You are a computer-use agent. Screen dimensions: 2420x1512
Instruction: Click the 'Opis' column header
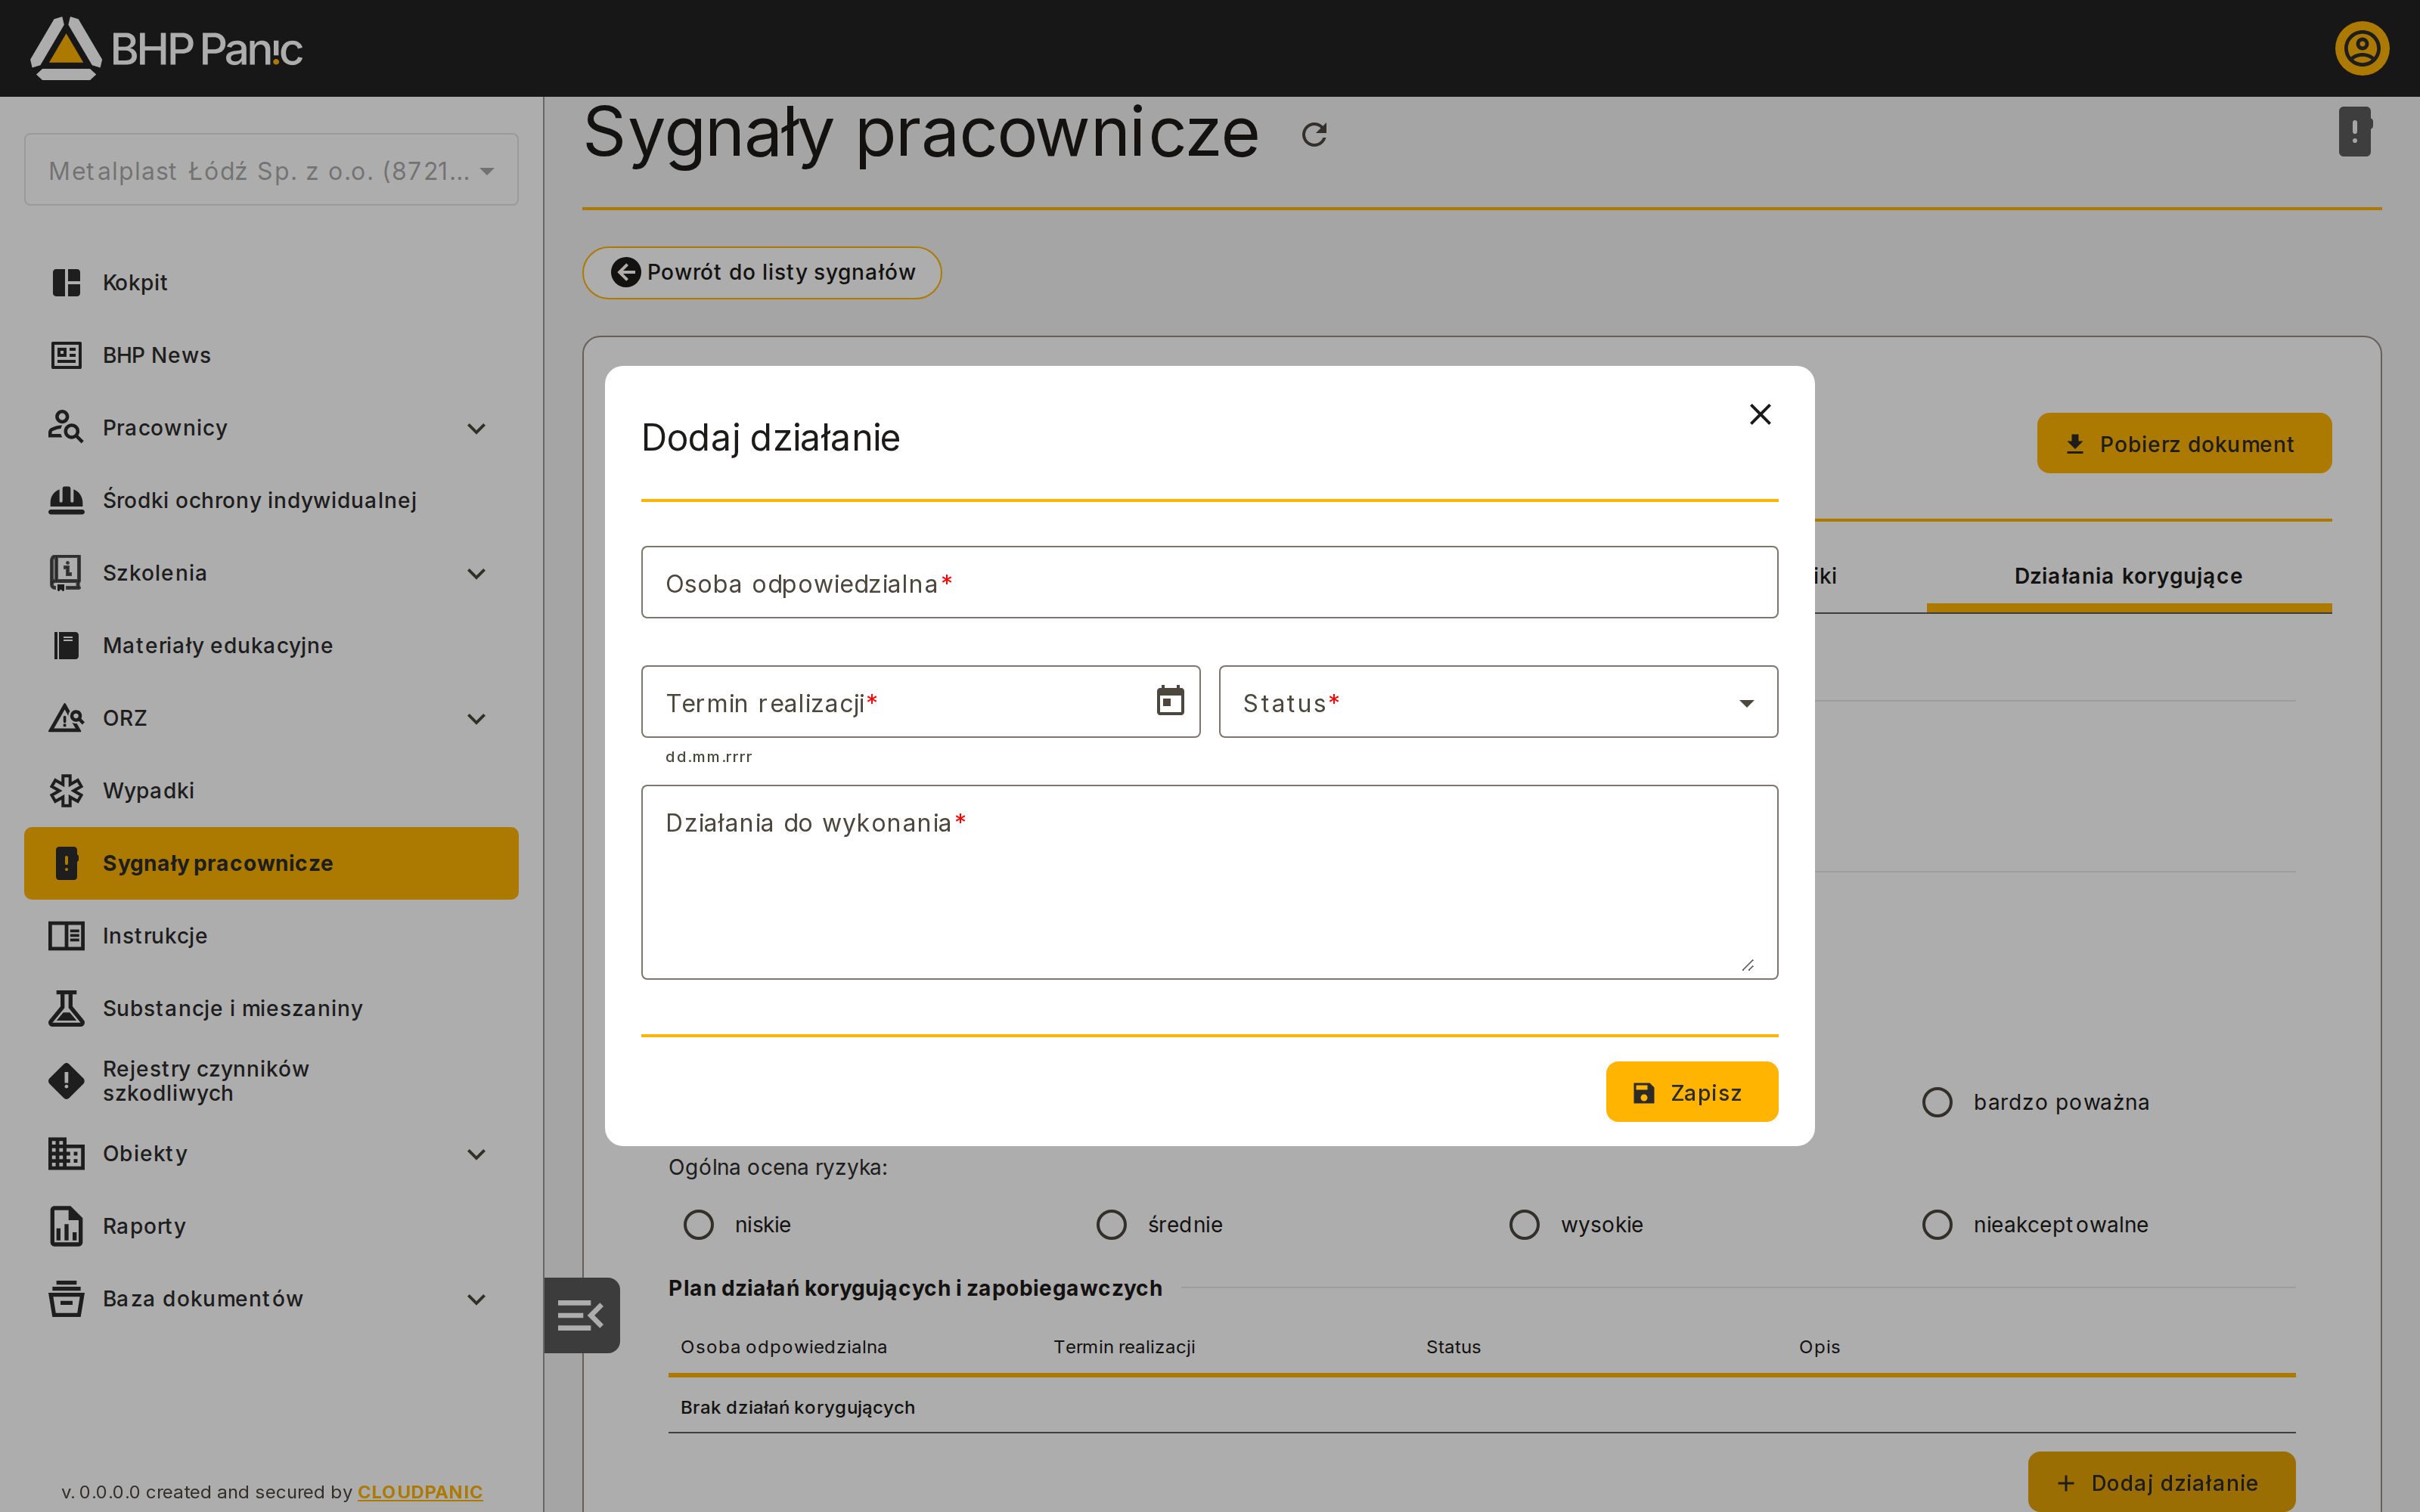click(x=1819, y=1347)
